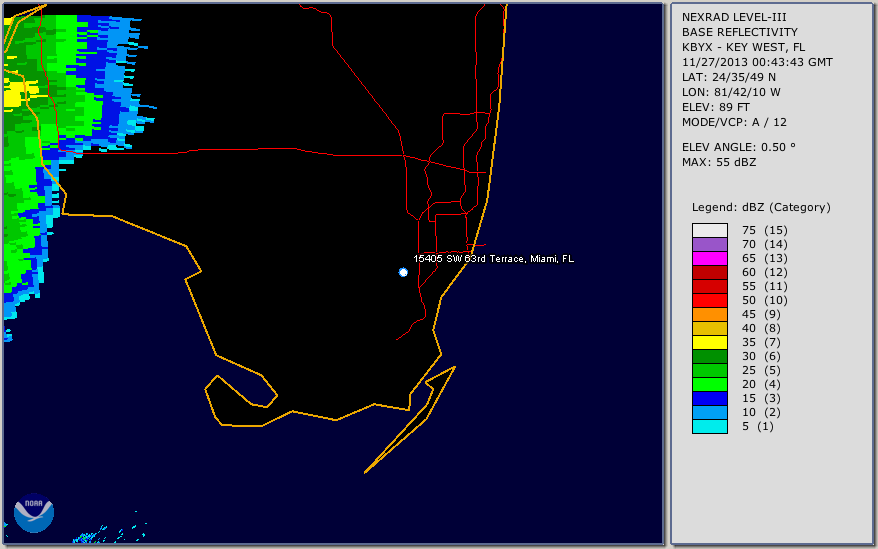Click the BASE REFLECTIVITY label
The height and width of the screenshot is (549, 878).
740,32
